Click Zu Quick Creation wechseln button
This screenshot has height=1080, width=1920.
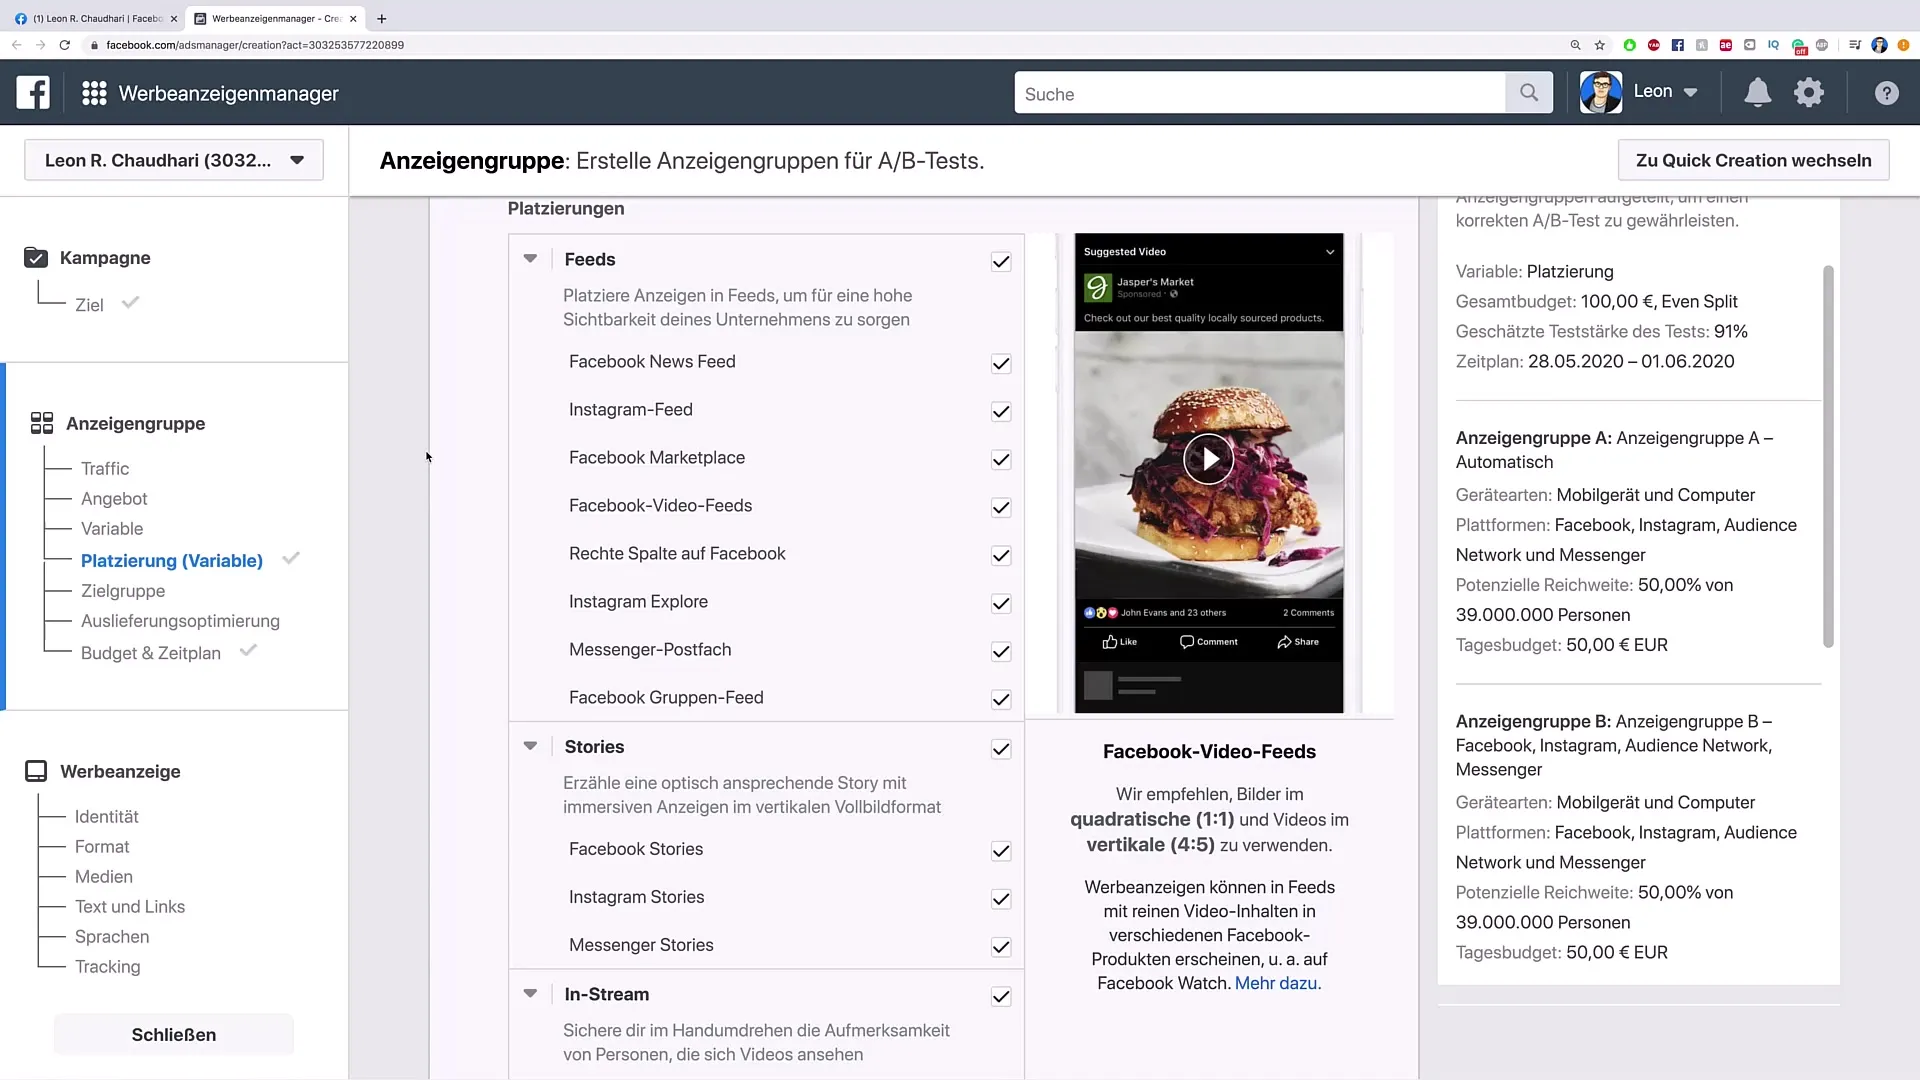pos(1753,160)
